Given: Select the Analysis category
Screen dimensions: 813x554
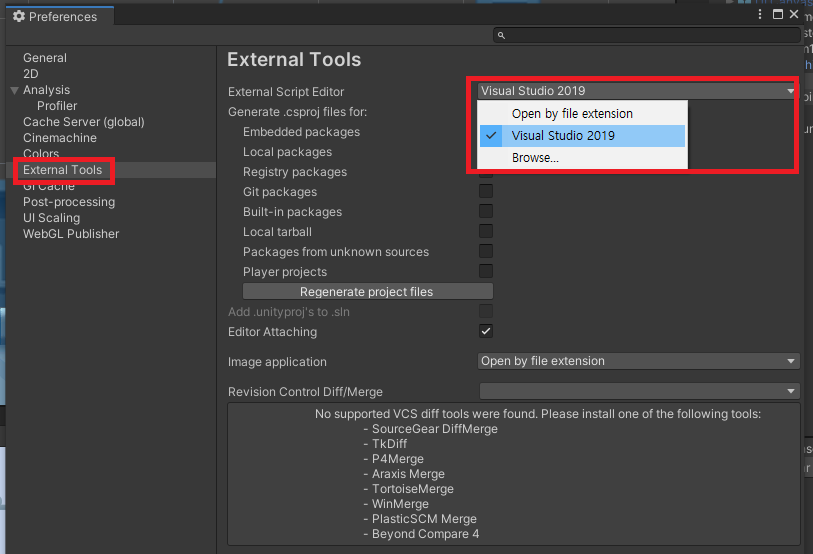Looking at the screenshot, I should pyautogui.click(x=46, y=90).
